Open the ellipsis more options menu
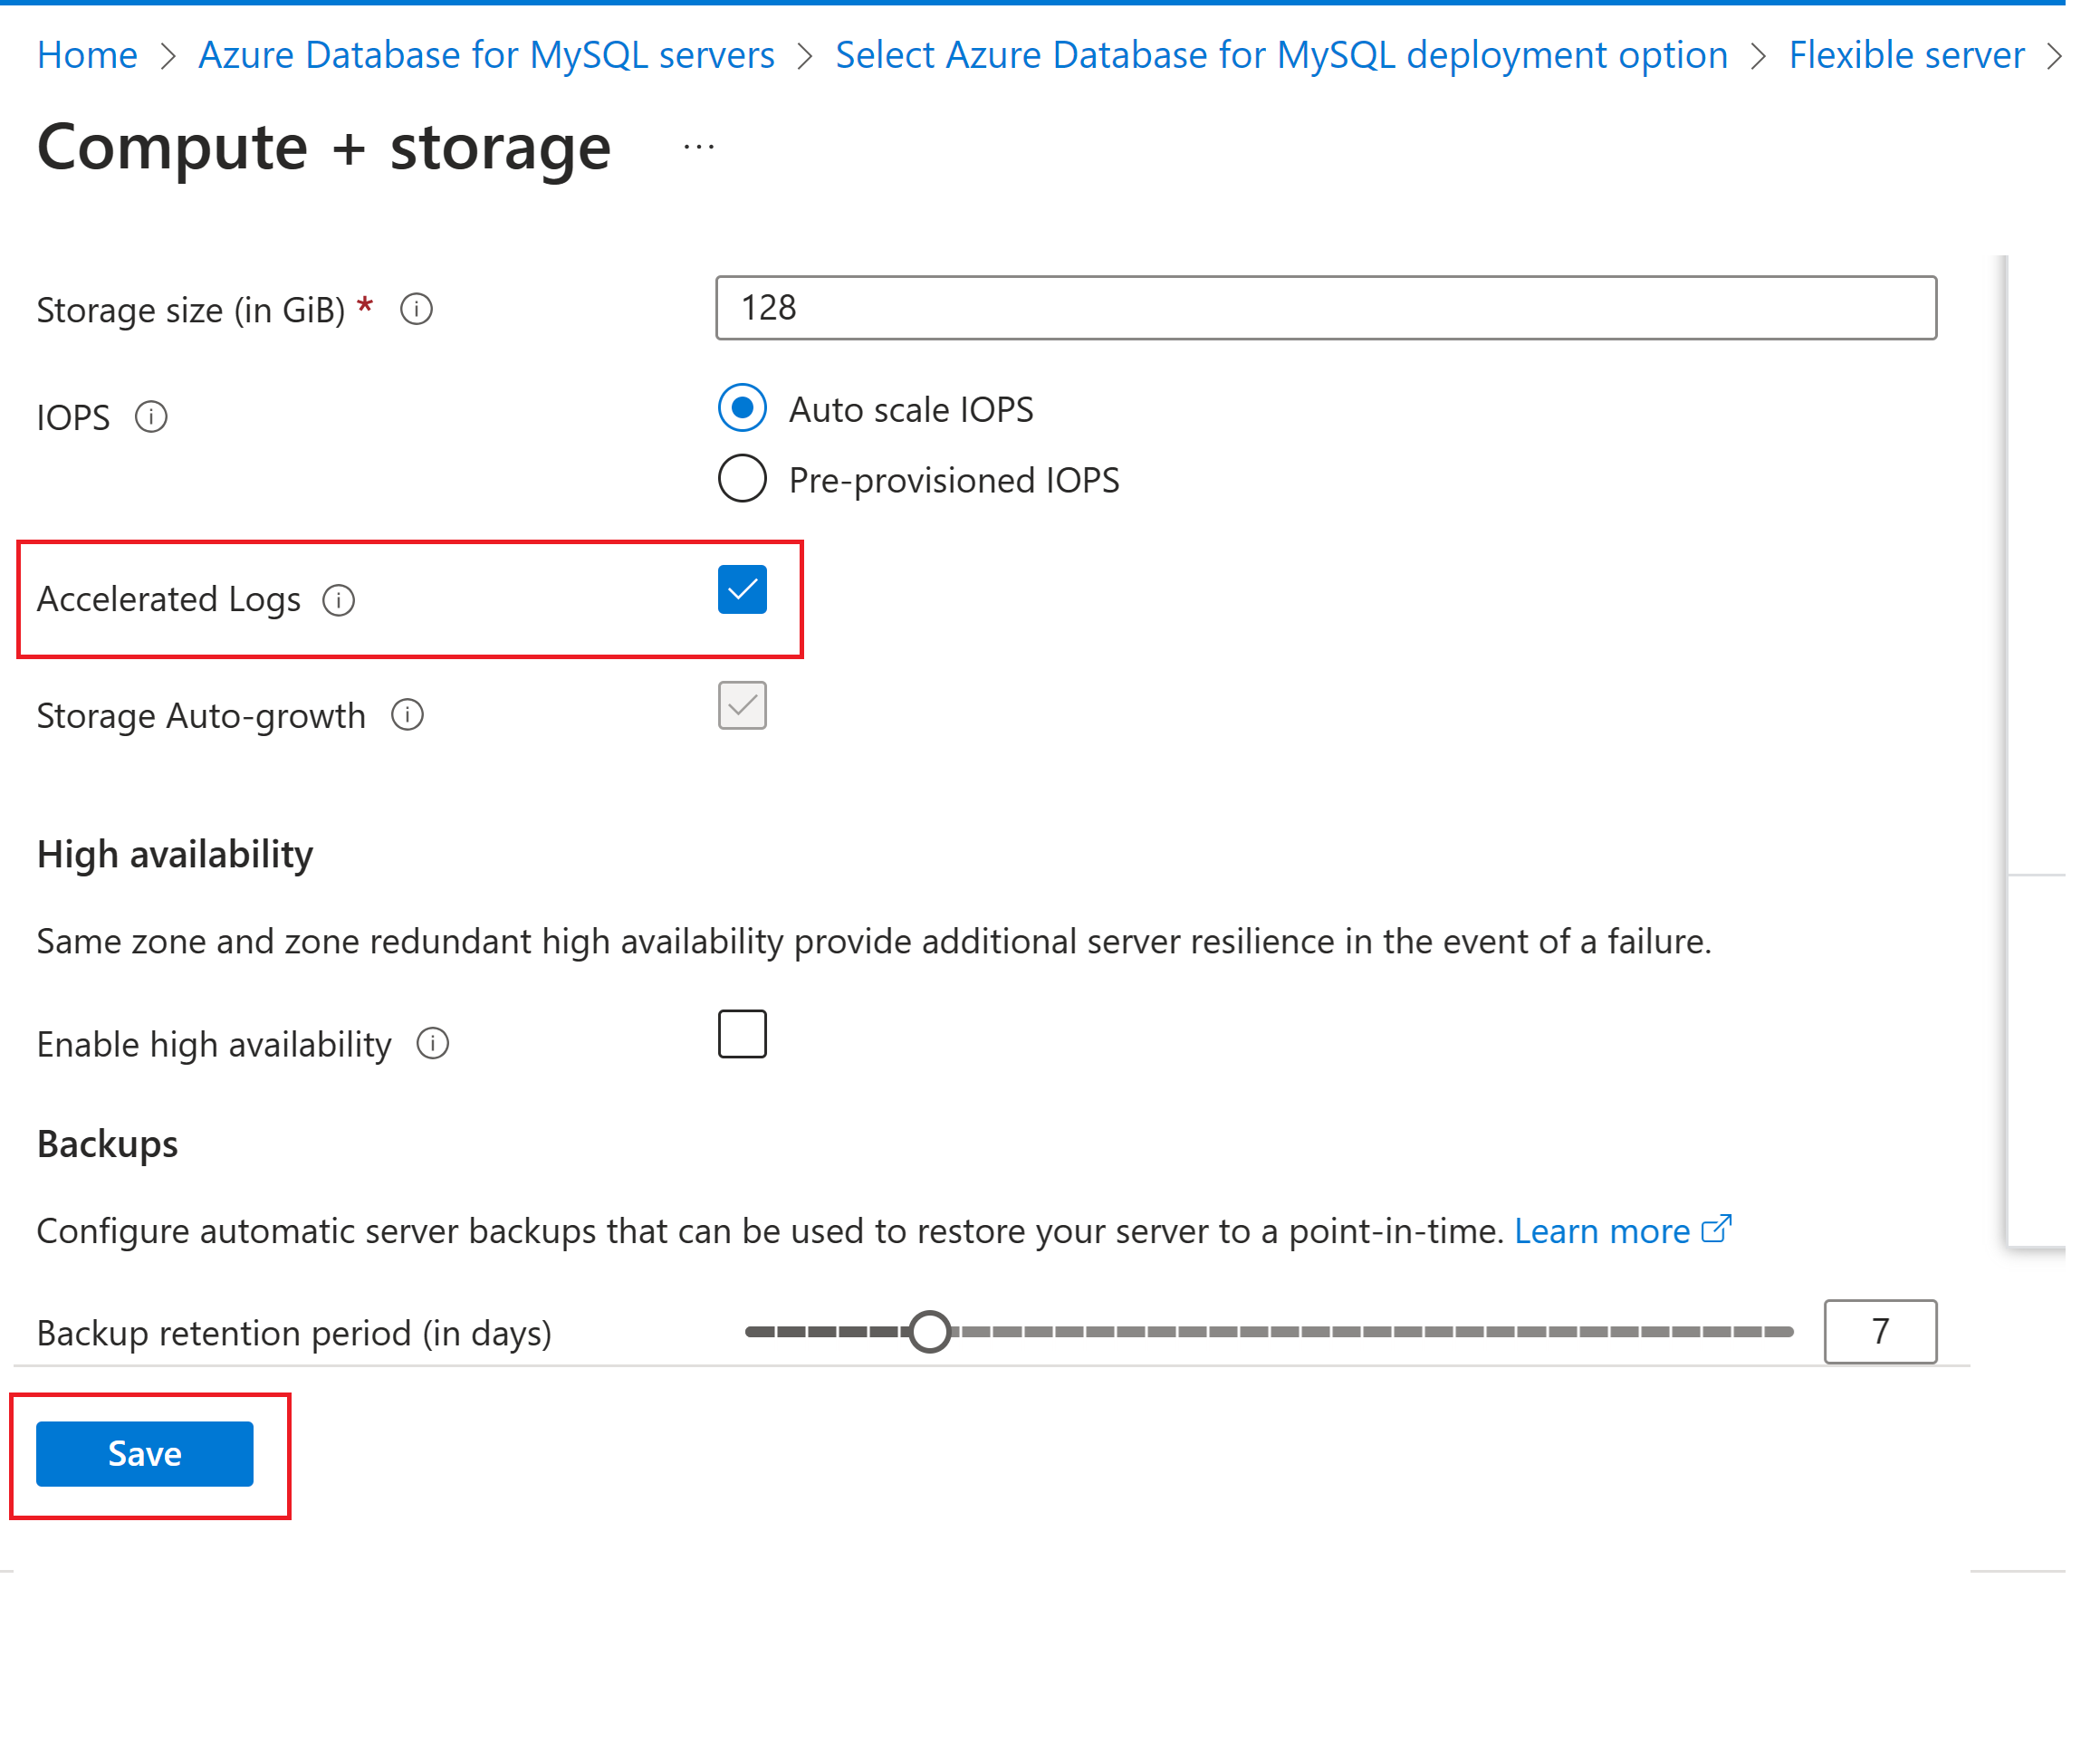The width and height of the screenshot is (2100, 1761). point(698,148)
